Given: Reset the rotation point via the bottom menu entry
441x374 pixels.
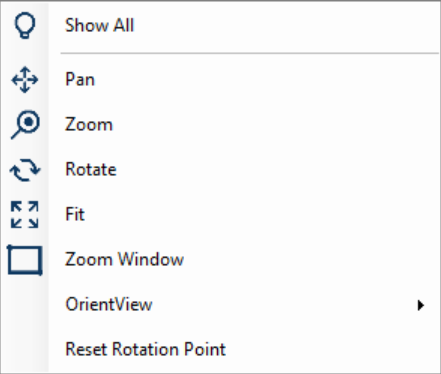Looking at the screenshot, I should point(145,349).
